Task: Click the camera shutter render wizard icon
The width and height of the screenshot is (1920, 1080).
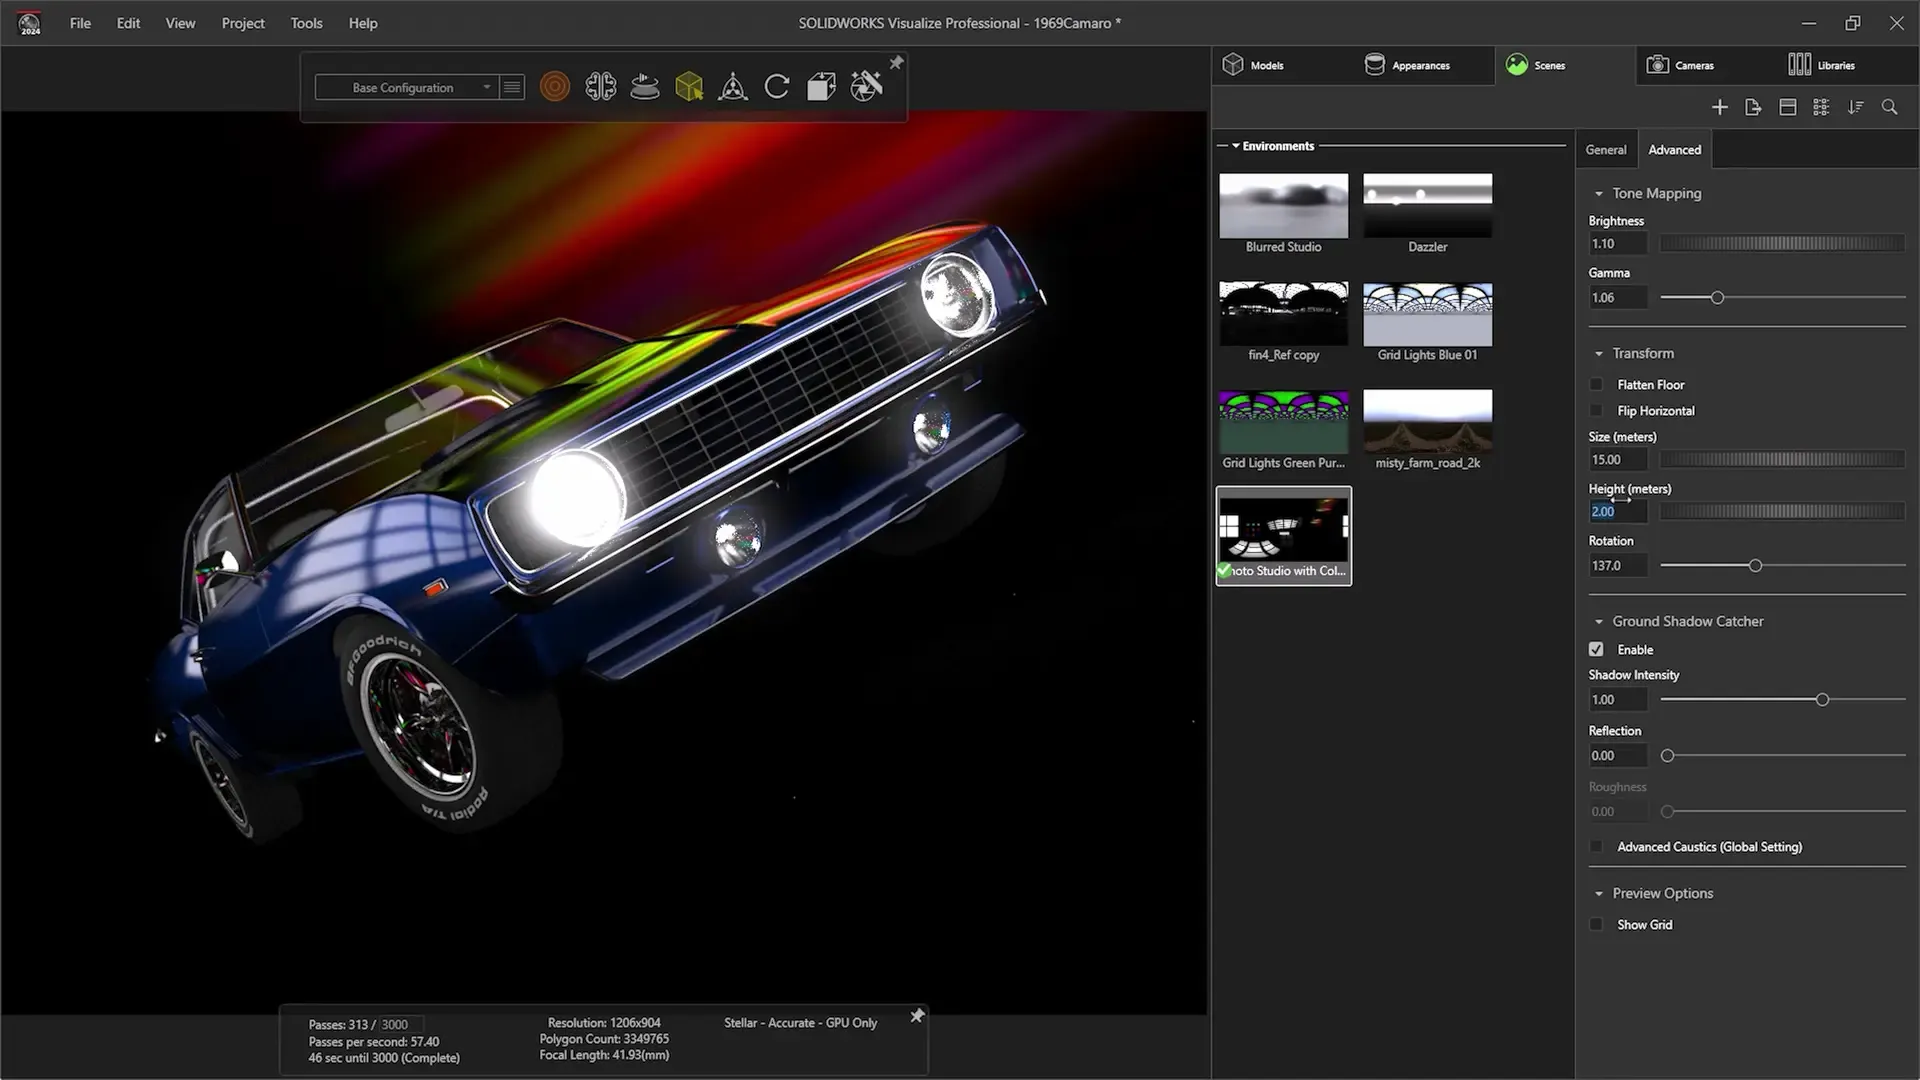Action: coord(866,87)
